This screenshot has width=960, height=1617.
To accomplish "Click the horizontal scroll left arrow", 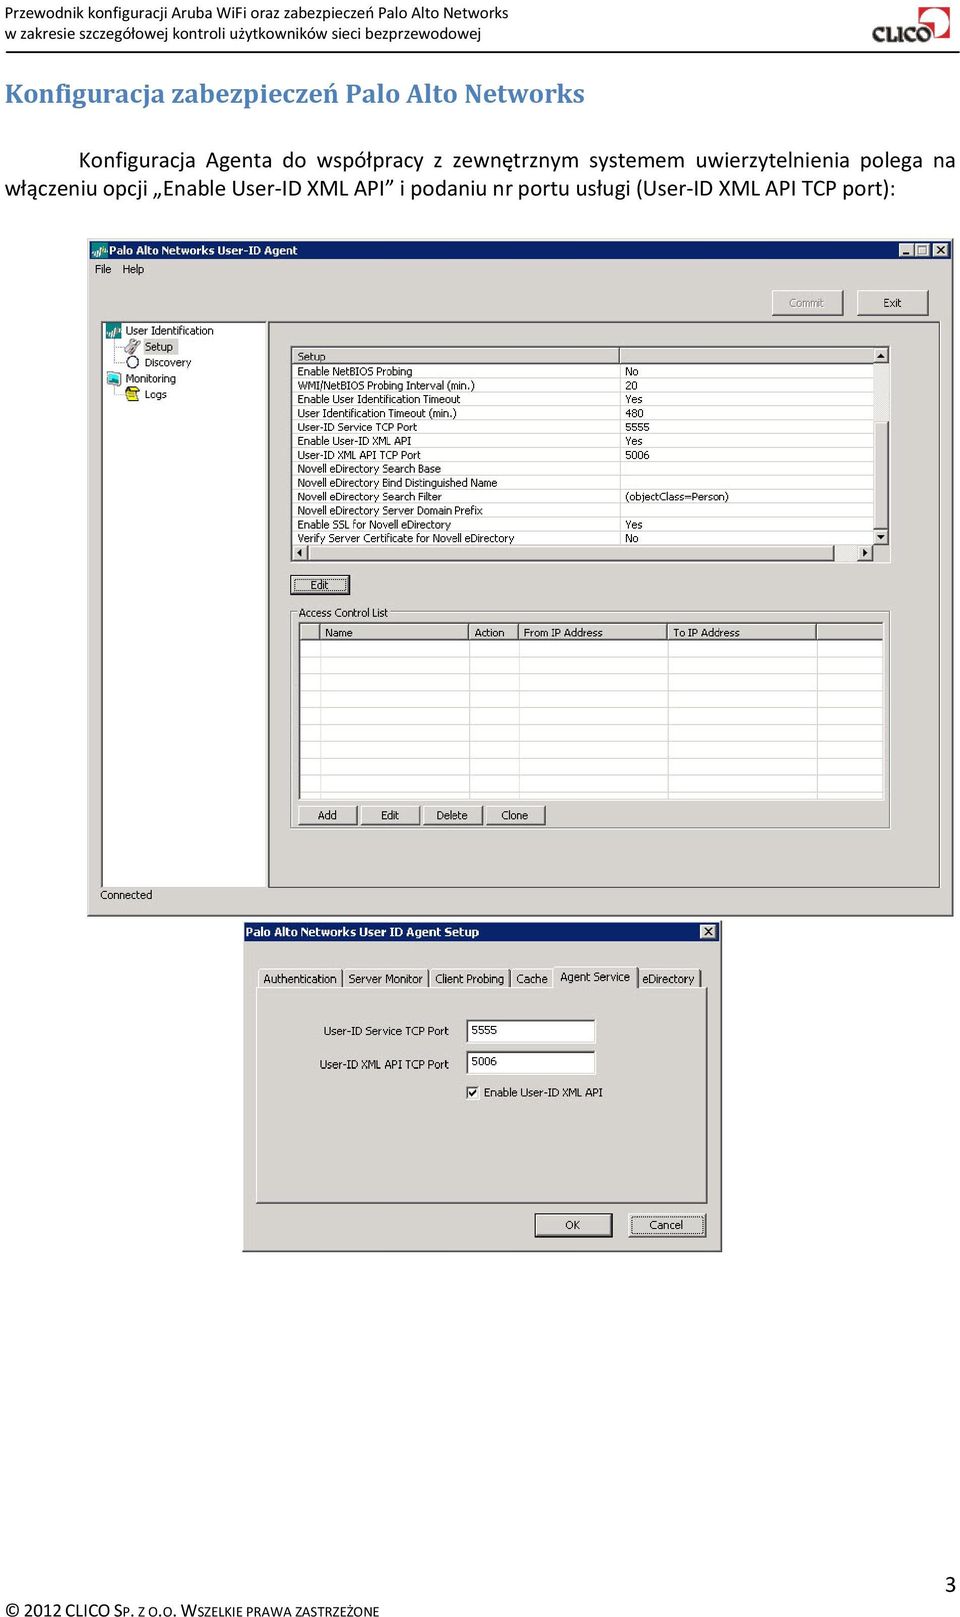I will 299,553.
